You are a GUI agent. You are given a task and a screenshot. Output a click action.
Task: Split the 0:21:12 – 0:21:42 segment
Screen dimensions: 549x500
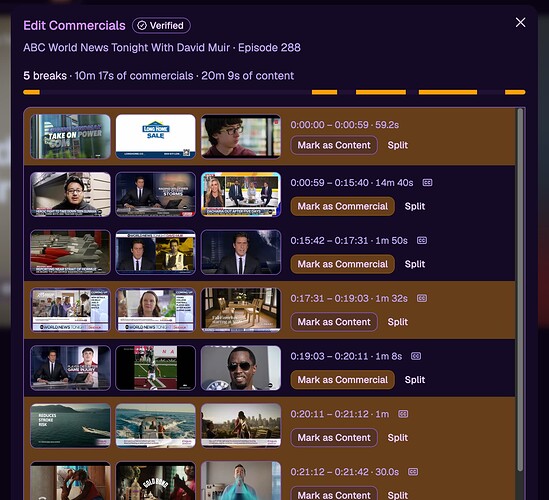click(x=398, y=495)
